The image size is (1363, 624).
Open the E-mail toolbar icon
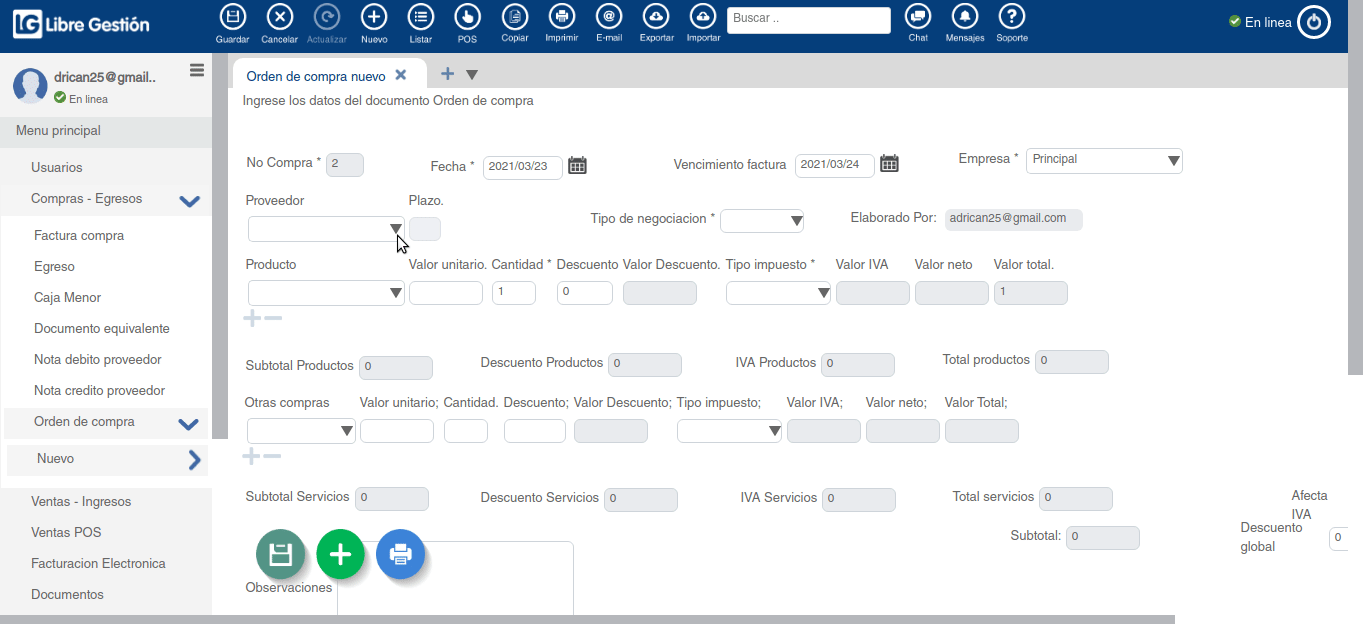(x=609, y=17)
